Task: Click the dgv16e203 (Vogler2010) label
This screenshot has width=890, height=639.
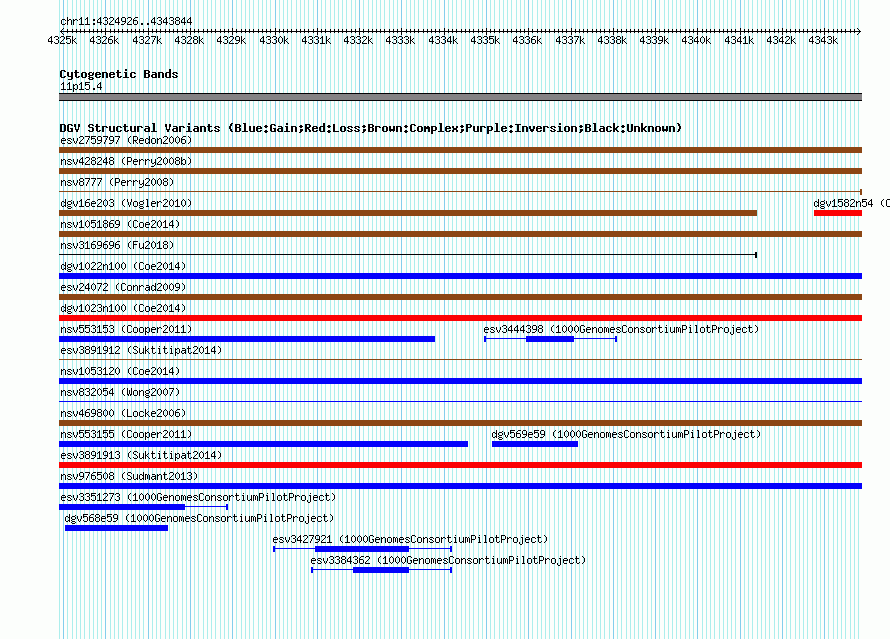Action: coord(126,203)
